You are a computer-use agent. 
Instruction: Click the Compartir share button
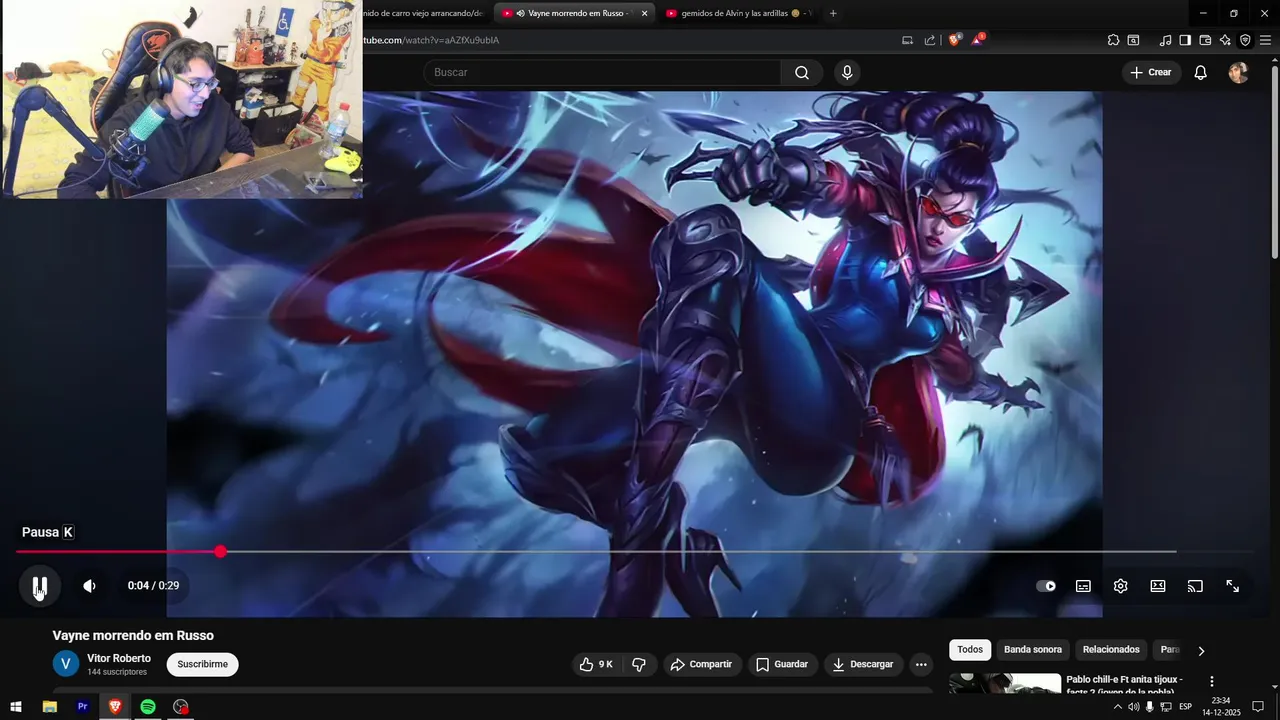701,664
